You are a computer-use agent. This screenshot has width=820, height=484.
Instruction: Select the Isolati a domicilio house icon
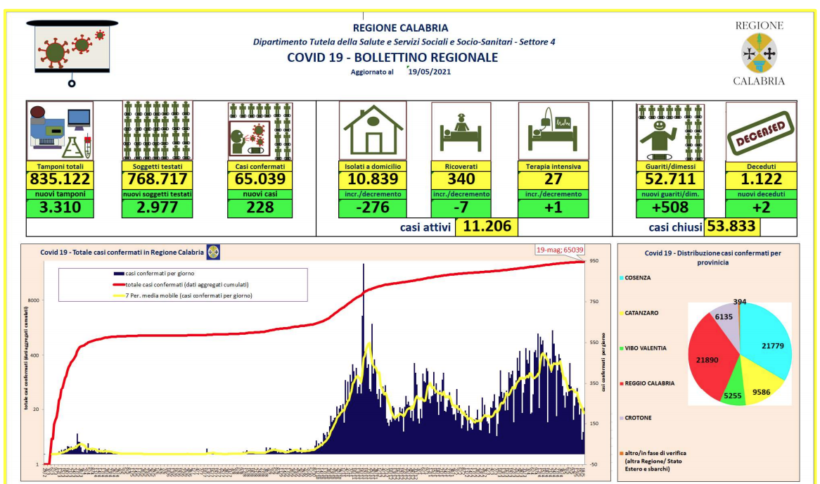pos(372,130)
